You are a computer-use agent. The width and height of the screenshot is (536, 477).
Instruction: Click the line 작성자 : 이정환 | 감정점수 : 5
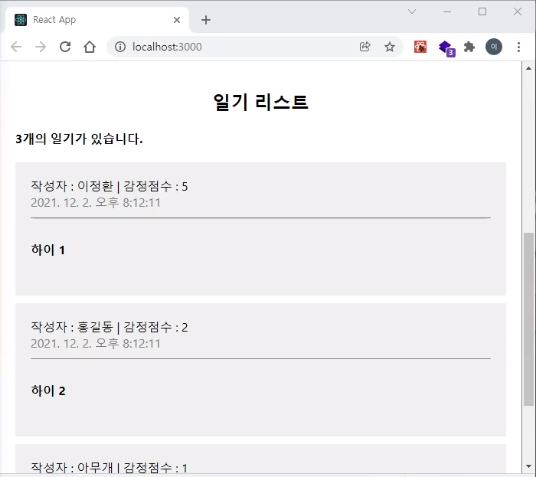tap(109, 186)
